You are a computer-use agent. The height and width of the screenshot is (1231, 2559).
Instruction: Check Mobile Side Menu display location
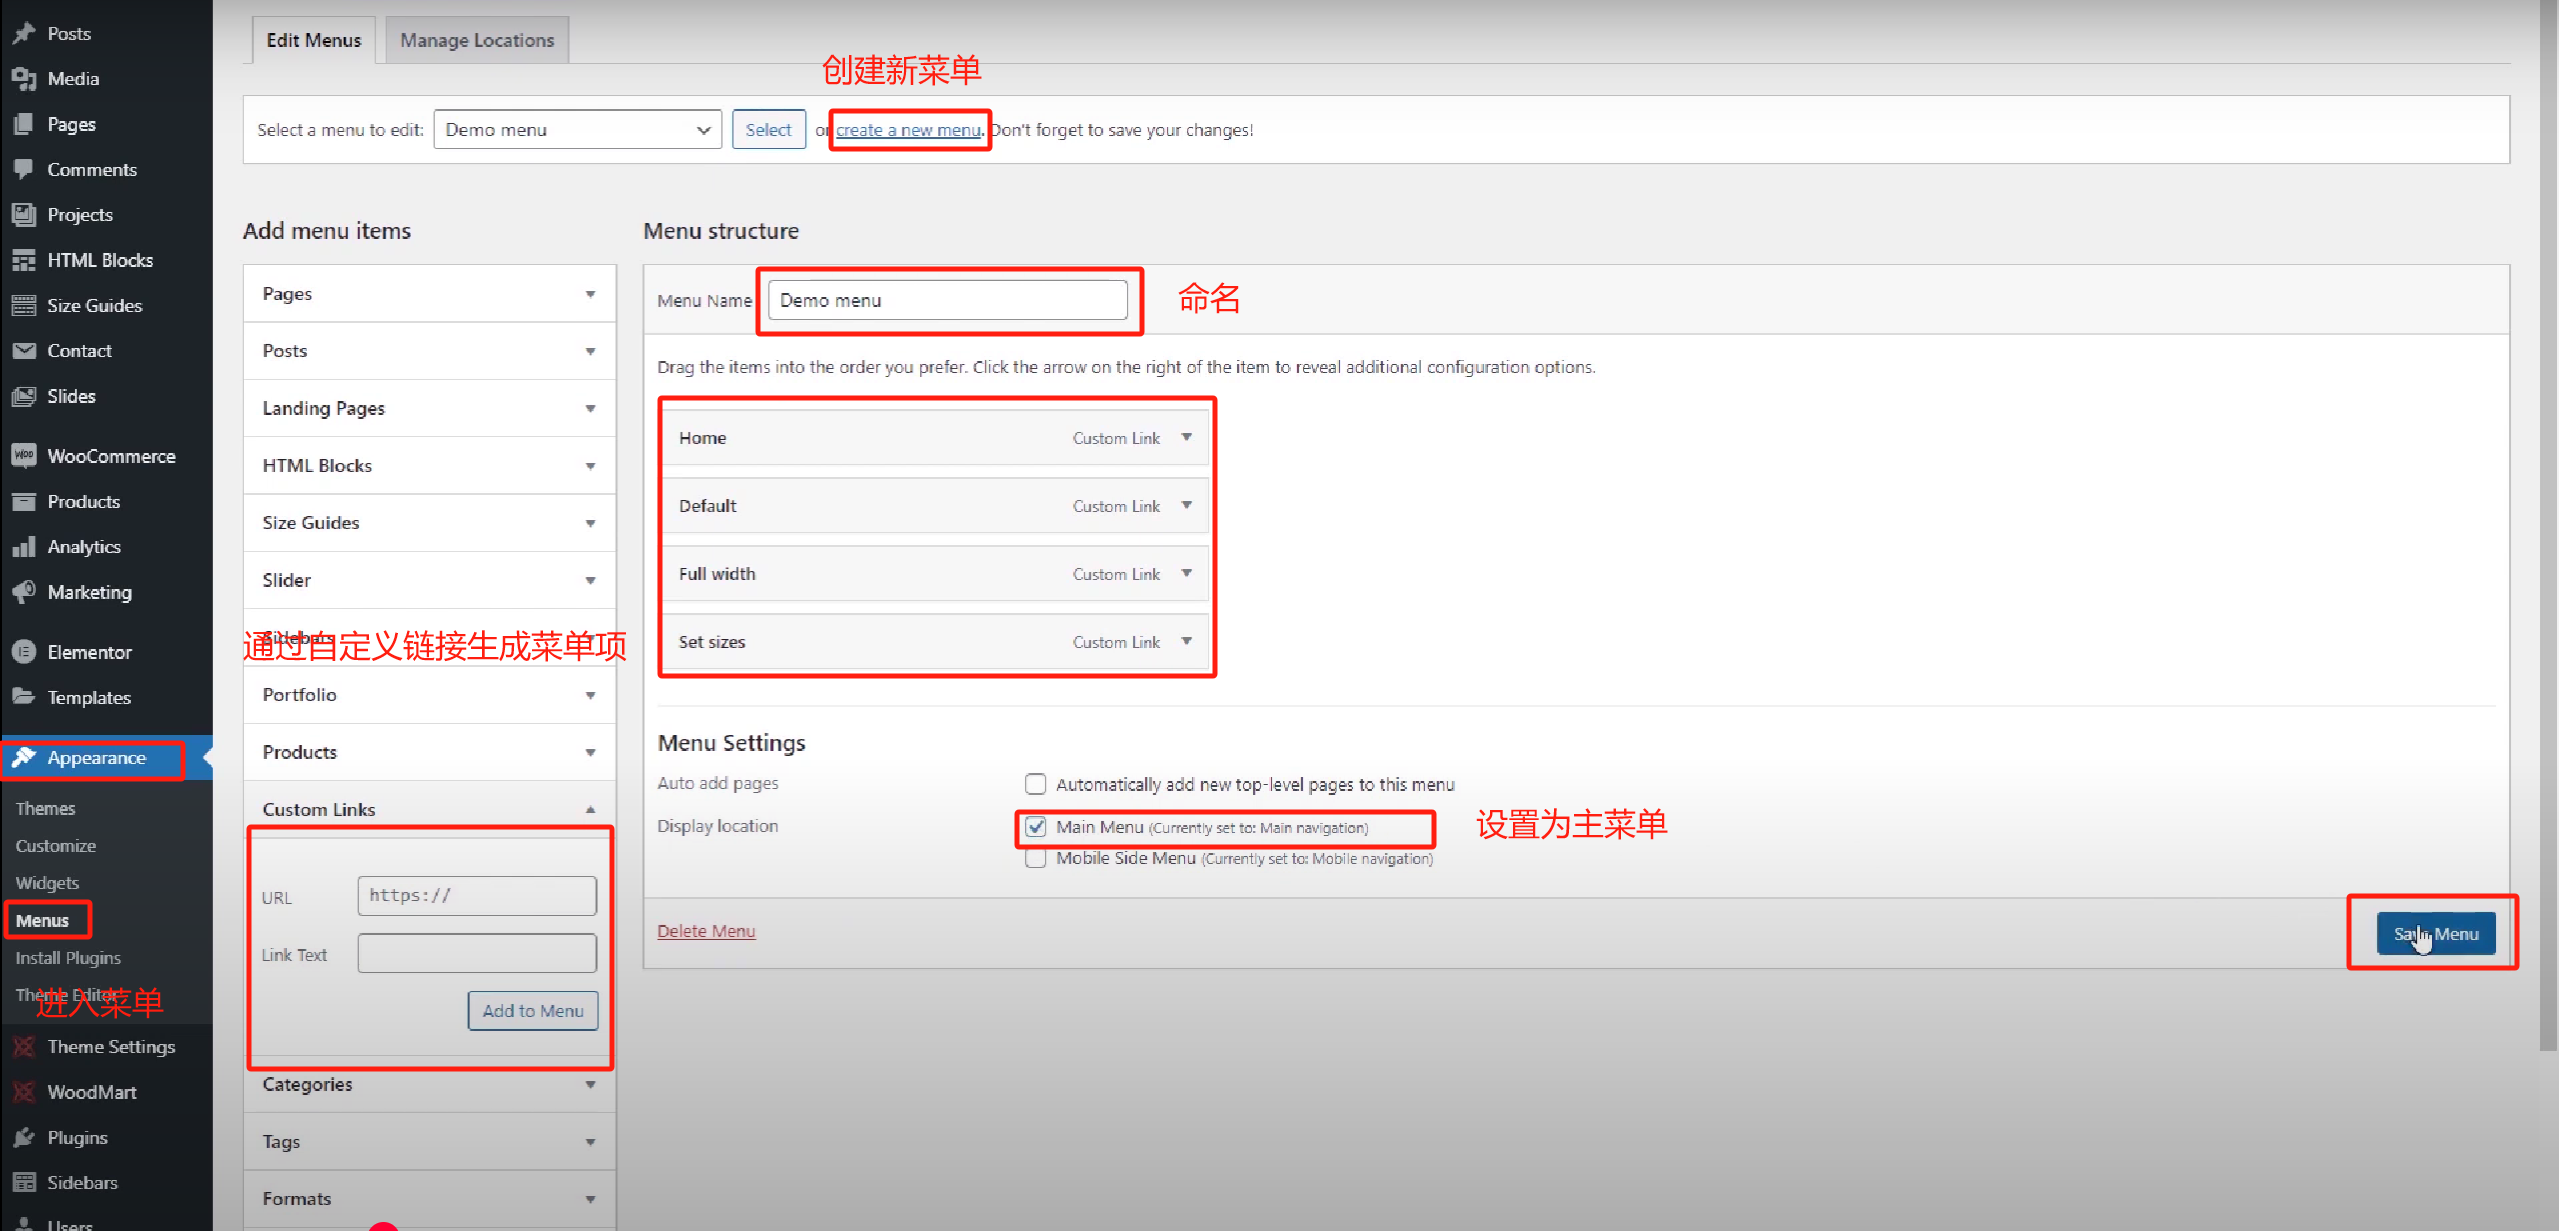(1035, 858)
